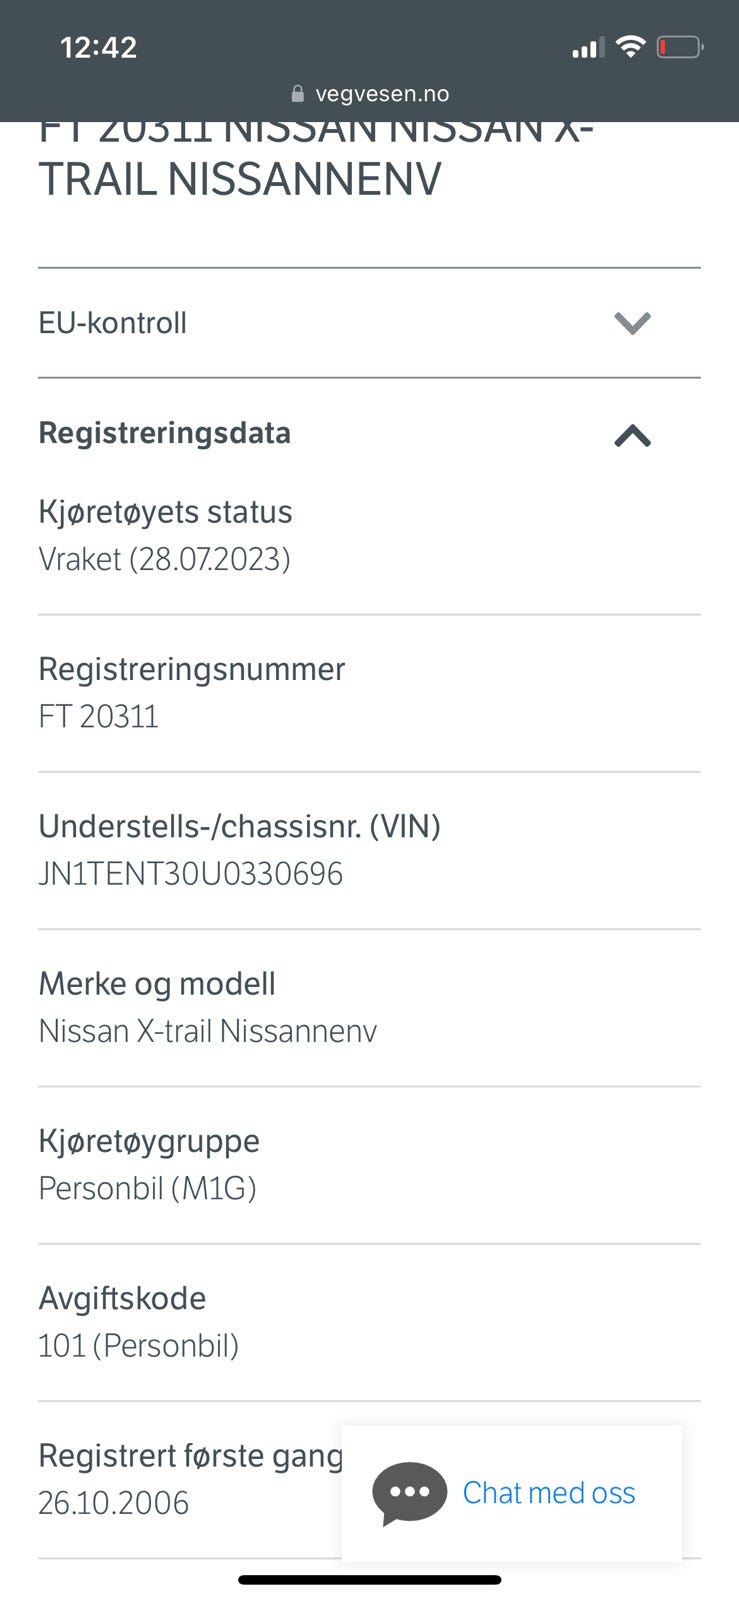Viewport: 739px width, 1600px height.
Task: Tap the Wi-Fi status icon
Action: (x=630, y=46)
